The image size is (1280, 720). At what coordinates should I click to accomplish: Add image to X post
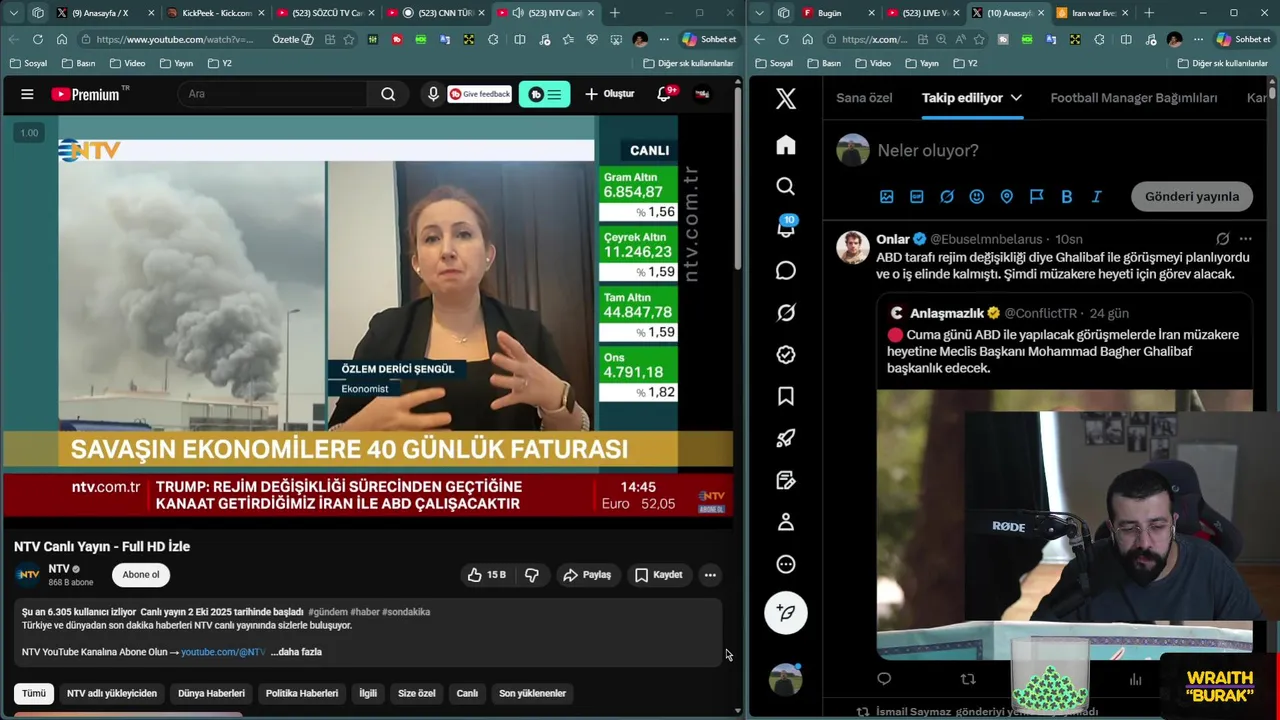tap(887, 197)
